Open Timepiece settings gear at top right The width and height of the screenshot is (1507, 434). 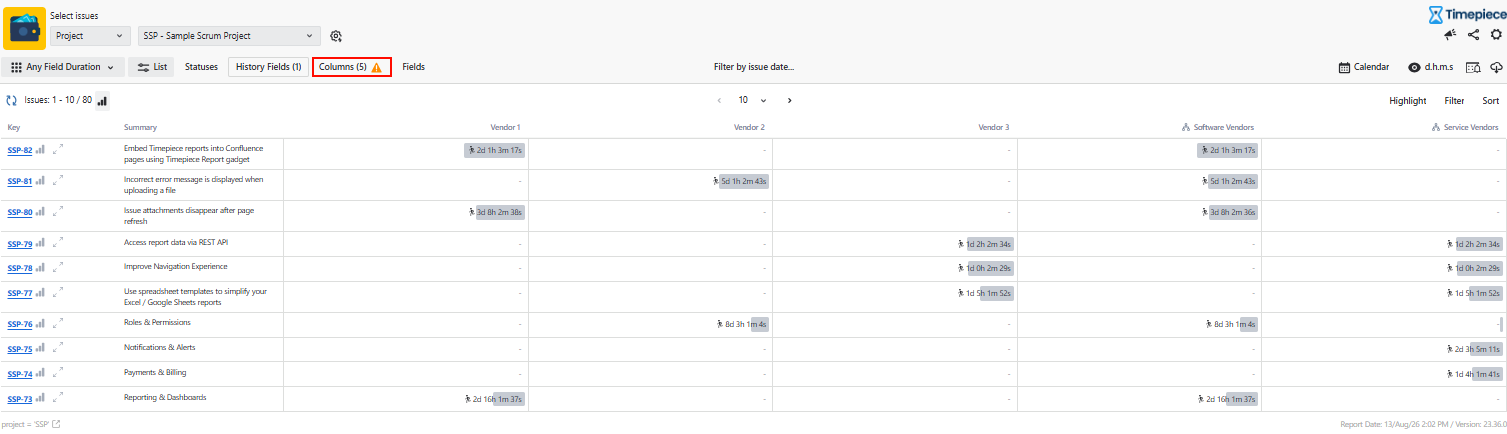[1496, 35]
